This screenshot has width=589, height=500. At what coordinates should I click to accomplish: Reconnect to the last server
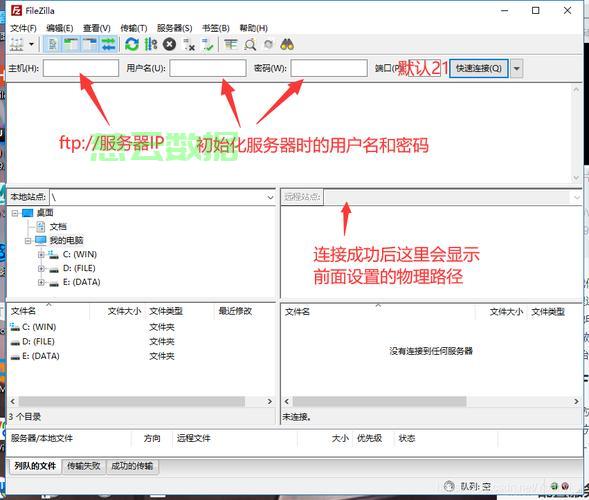207,45
